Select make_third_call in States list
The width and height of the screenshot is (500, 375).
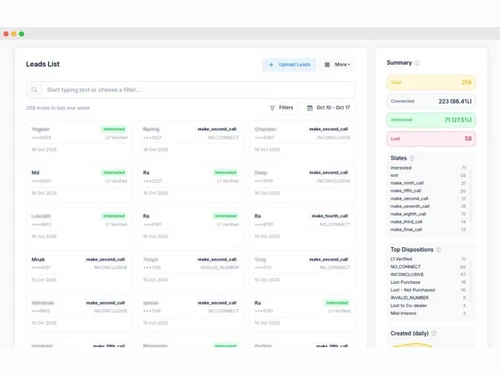428,222
